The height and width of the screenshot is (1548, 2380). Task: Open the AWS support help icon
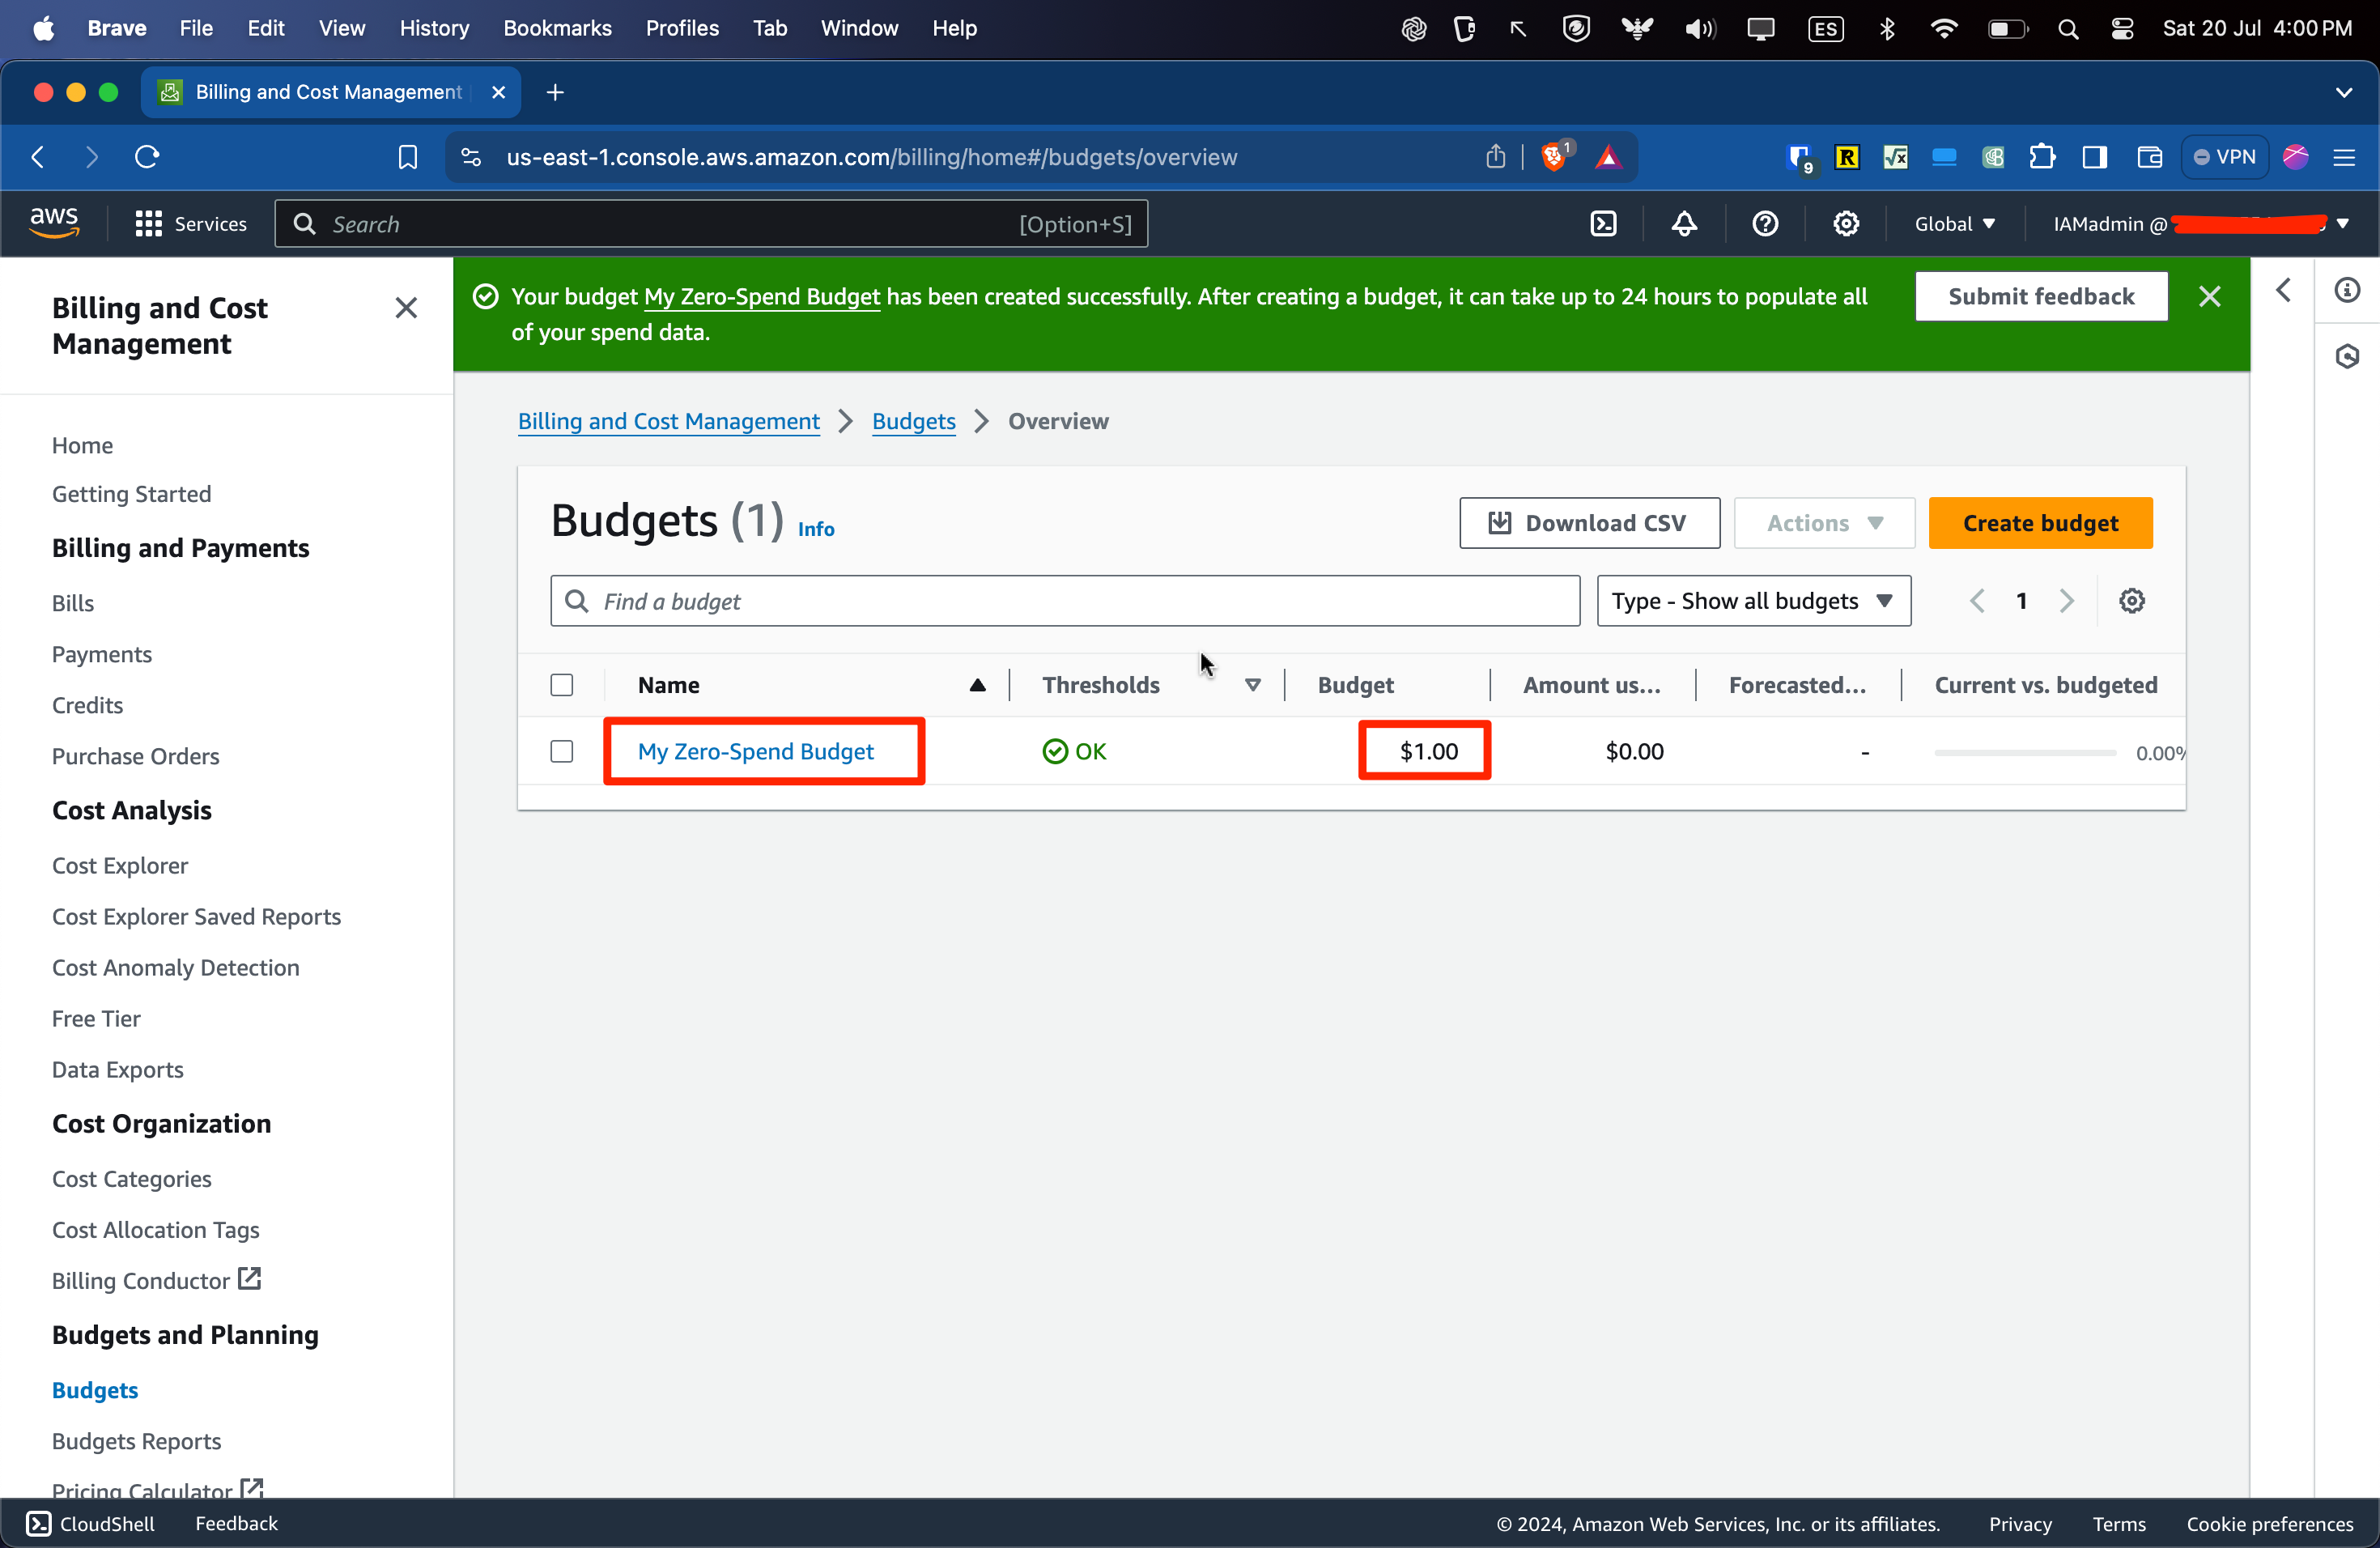point(1765,224)
